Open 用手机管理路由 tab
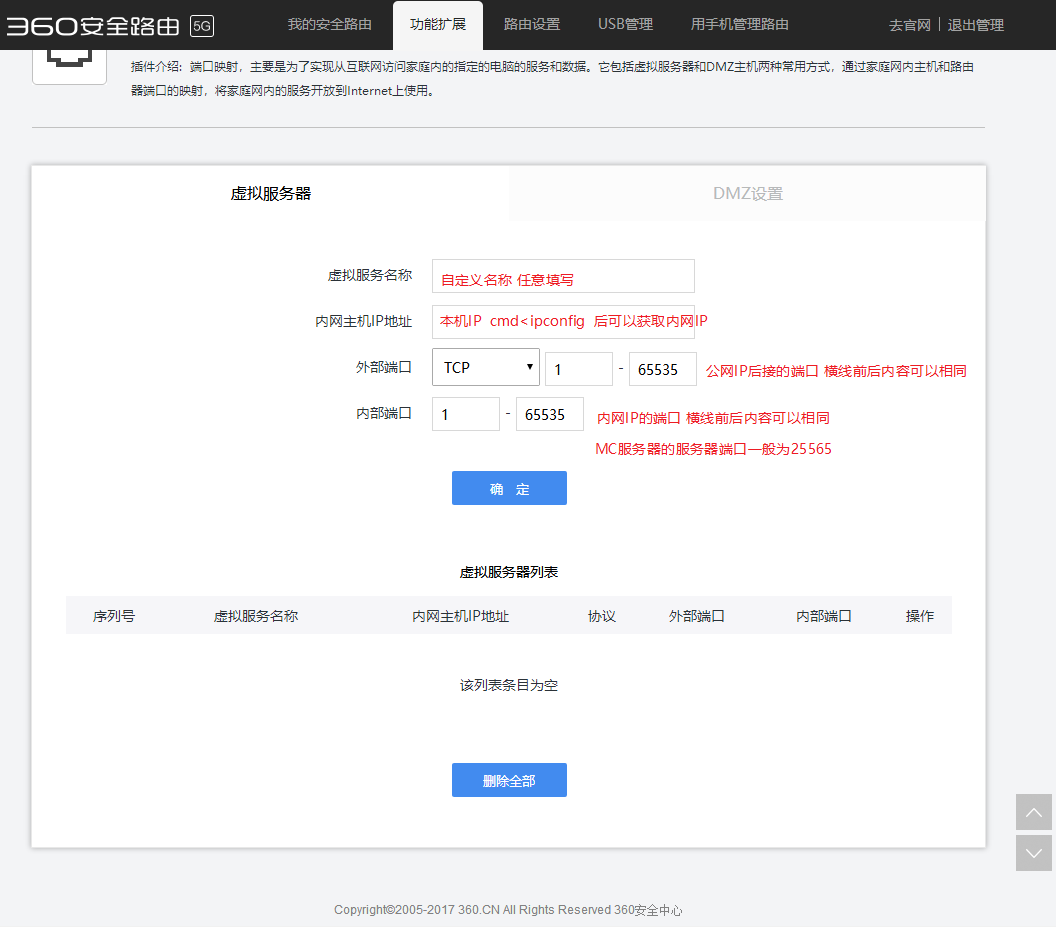The width and height of the screenshot is (1056, 927). 739,25
